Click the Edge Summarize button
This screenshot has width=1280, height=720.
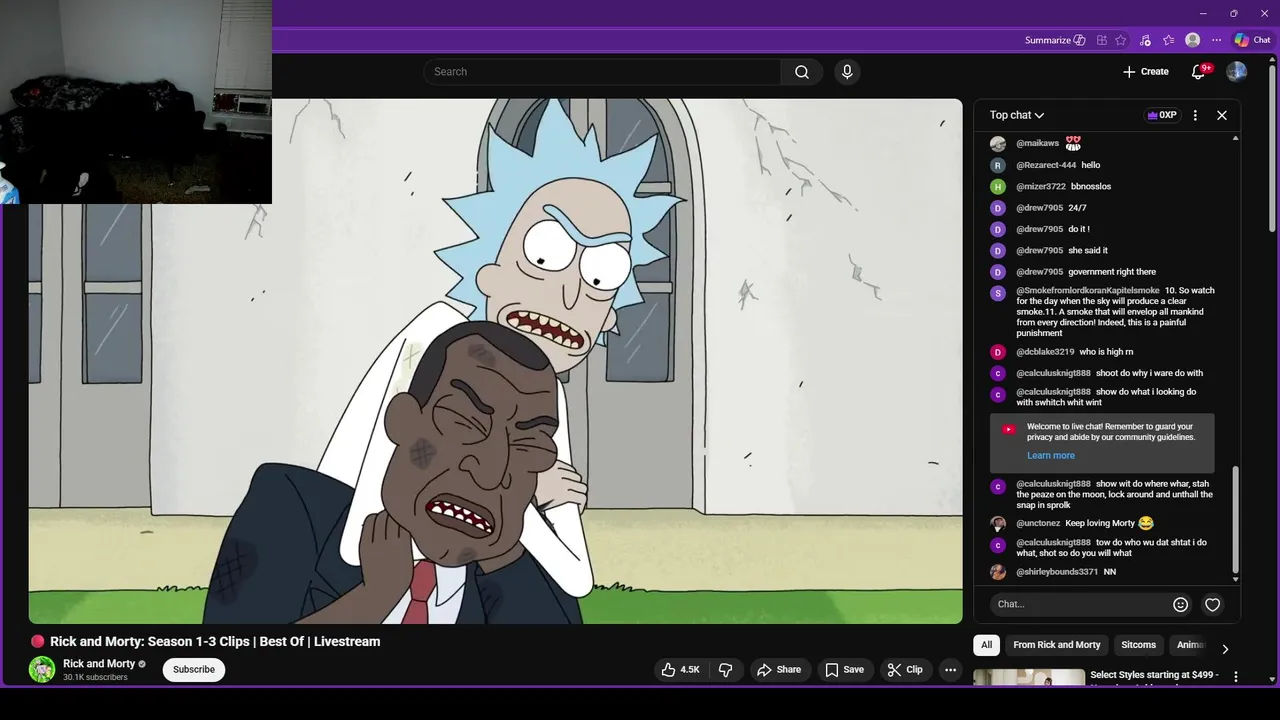click(x=1055, y=40)
